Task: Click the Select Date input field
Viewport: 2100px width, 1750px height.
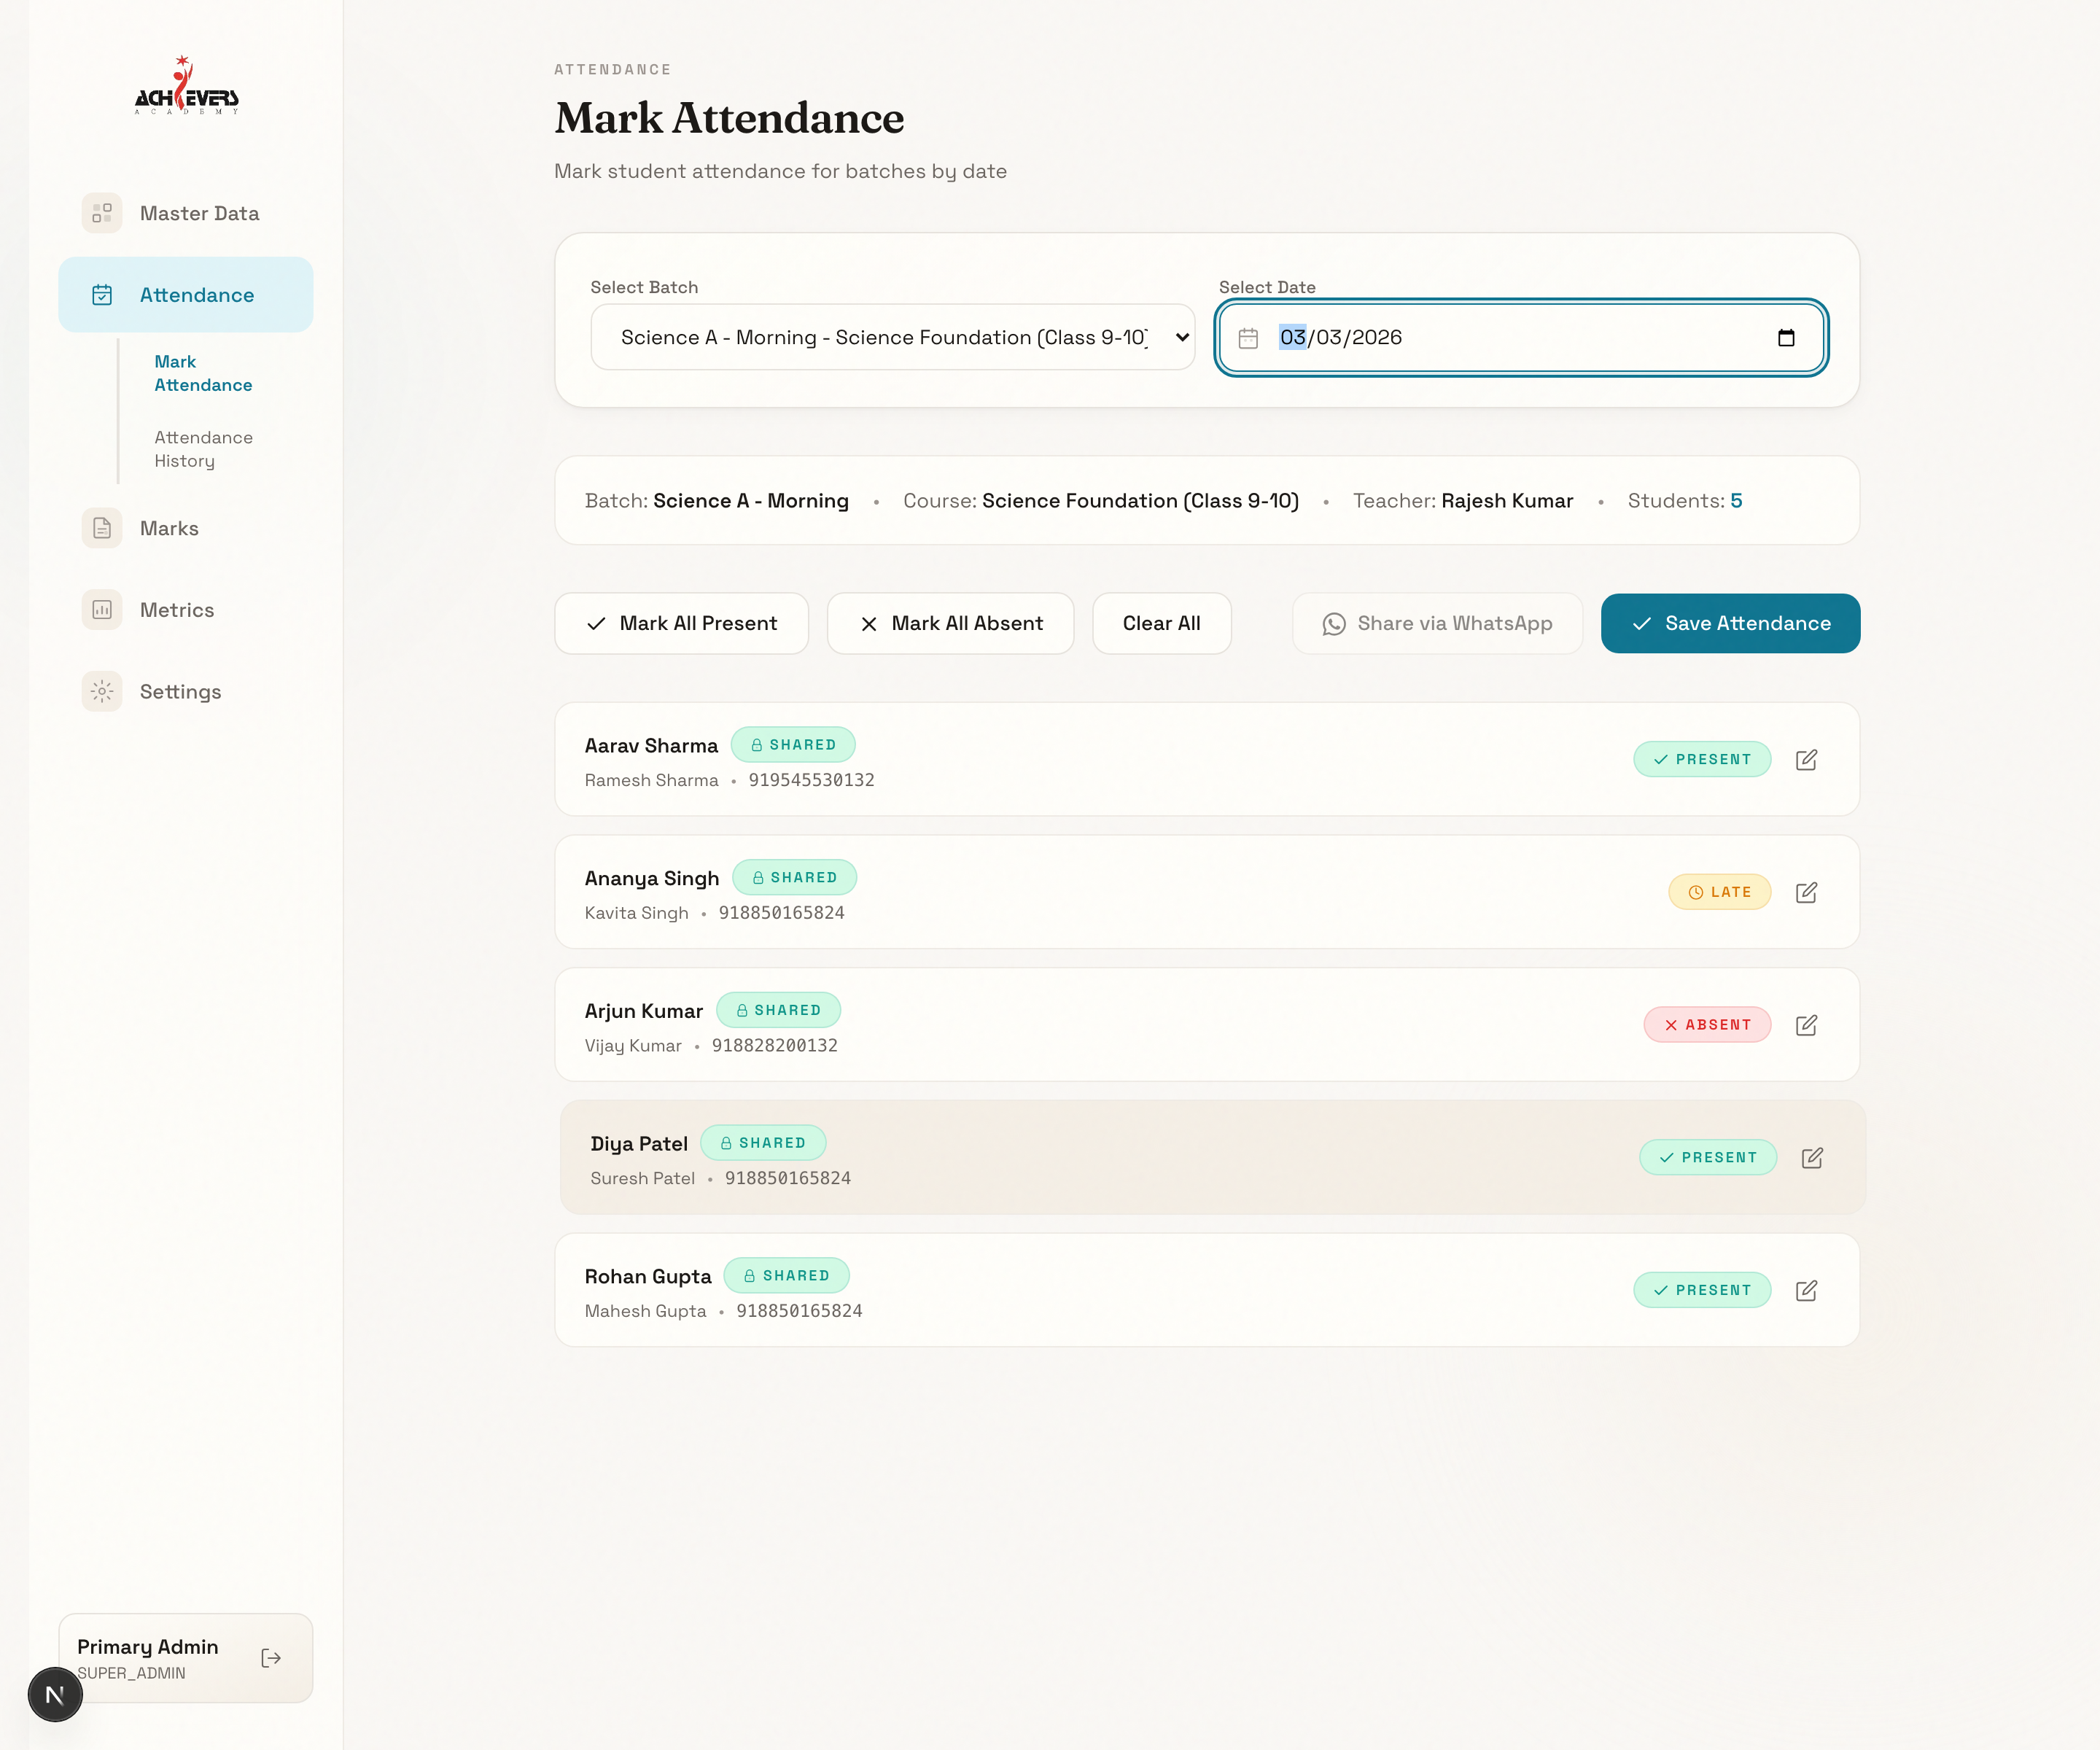Action: click(x=1500, y=338)
